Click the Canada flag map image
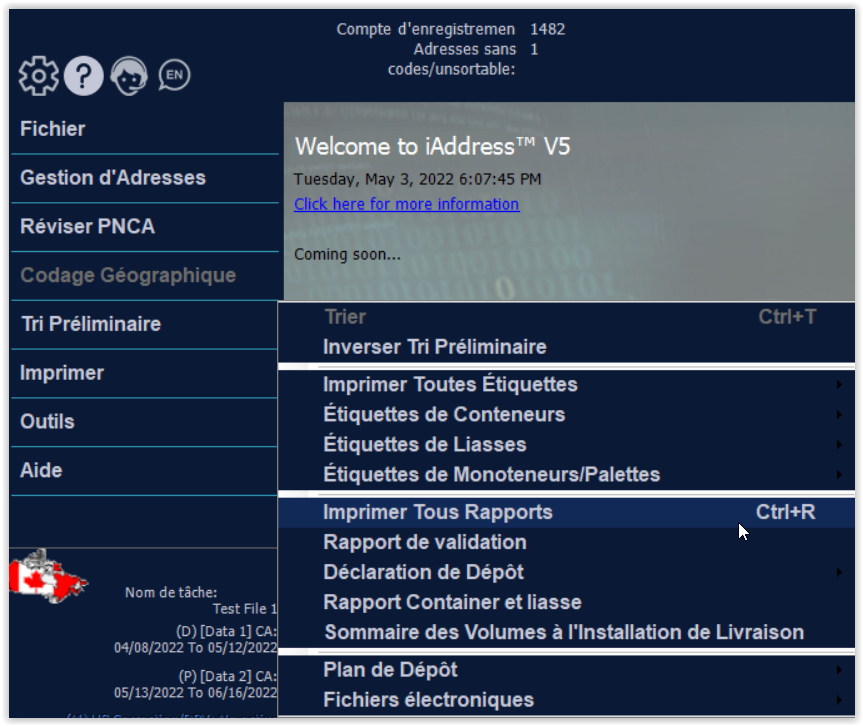 click(x=48, y=576)
